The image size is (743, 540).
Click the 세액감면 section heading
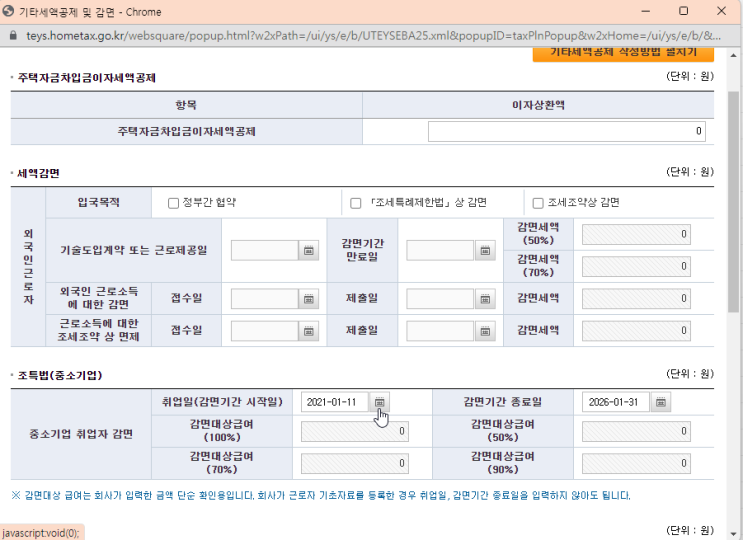38,173
